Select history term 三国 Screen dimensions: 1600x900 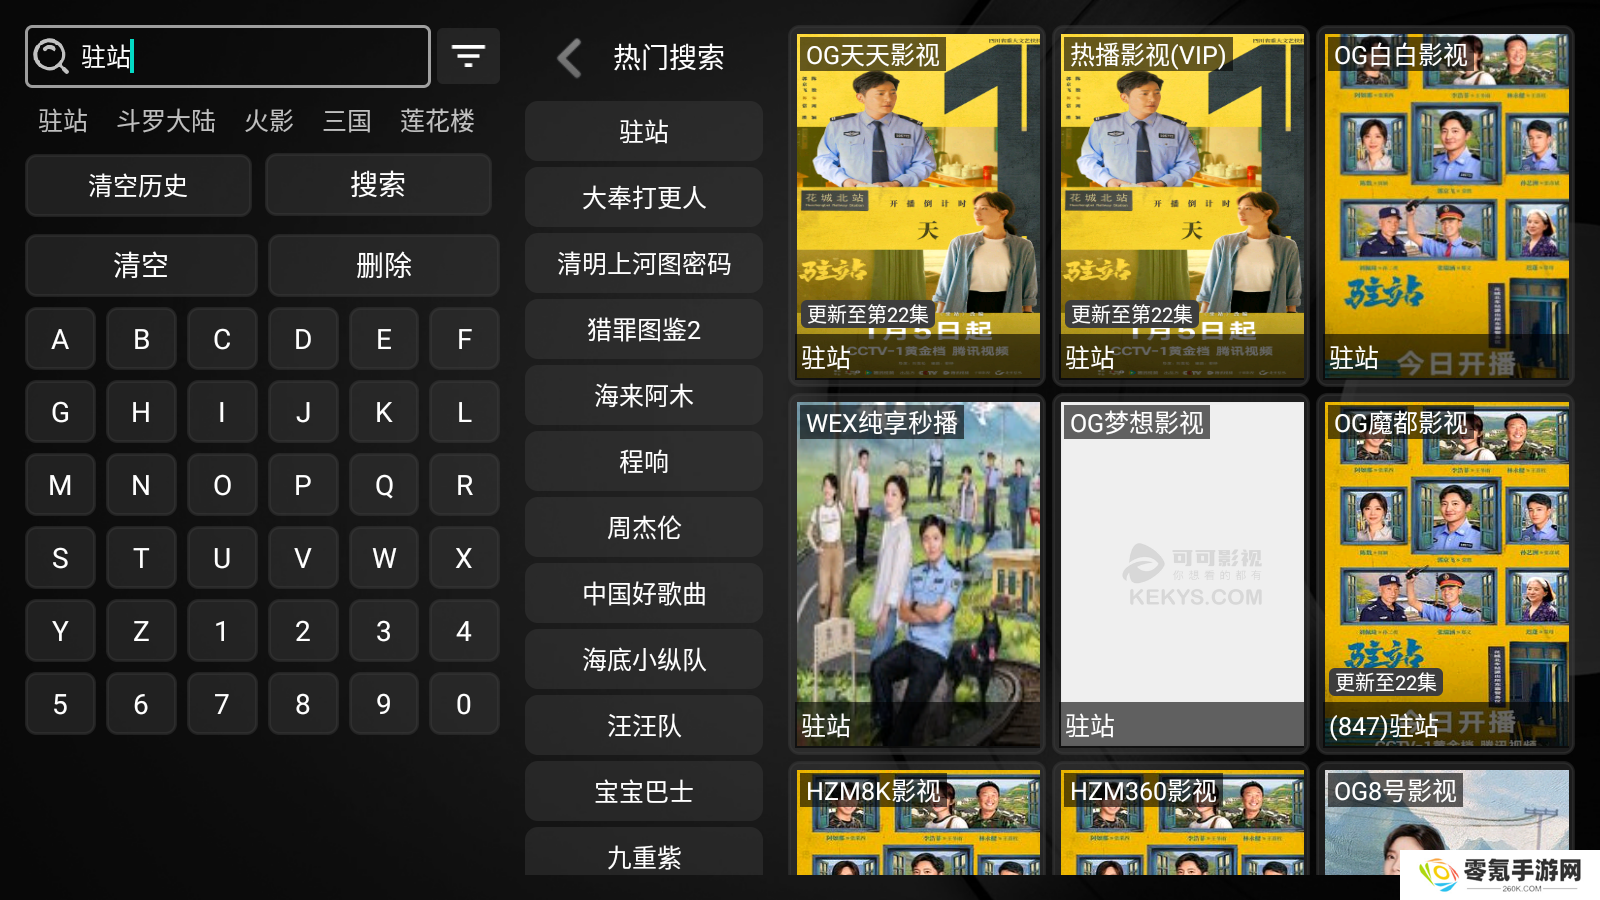click(x=347, y=121)
